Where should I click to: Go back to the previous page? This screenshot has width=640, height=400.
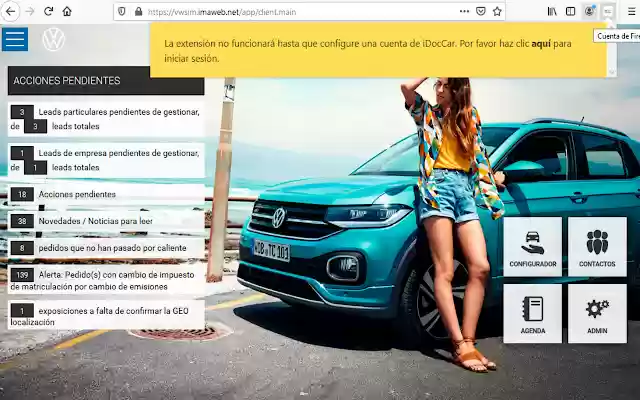coord(10,11)
